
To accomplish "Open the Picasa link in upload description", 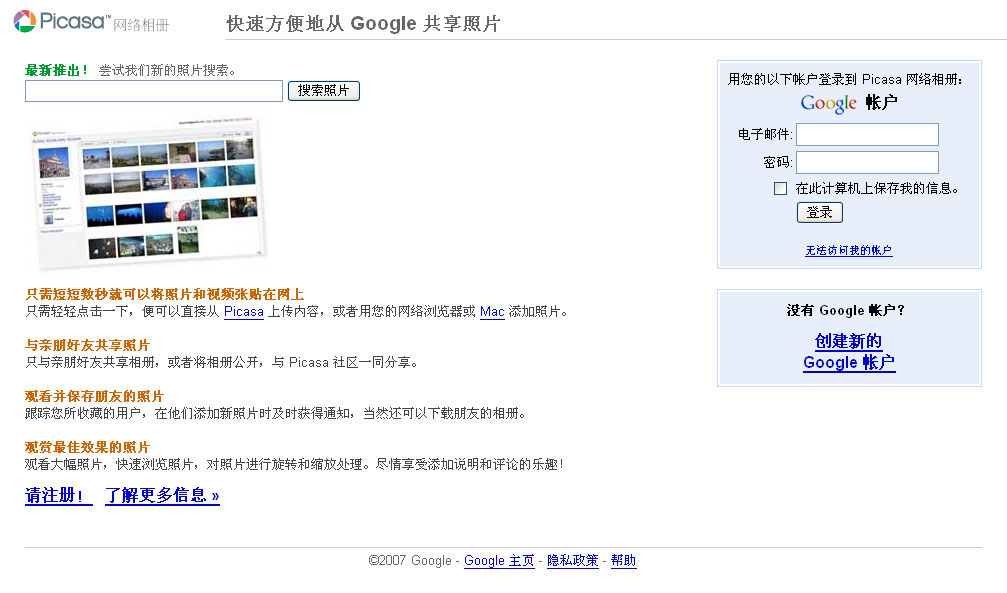I will tap(243, 312).
